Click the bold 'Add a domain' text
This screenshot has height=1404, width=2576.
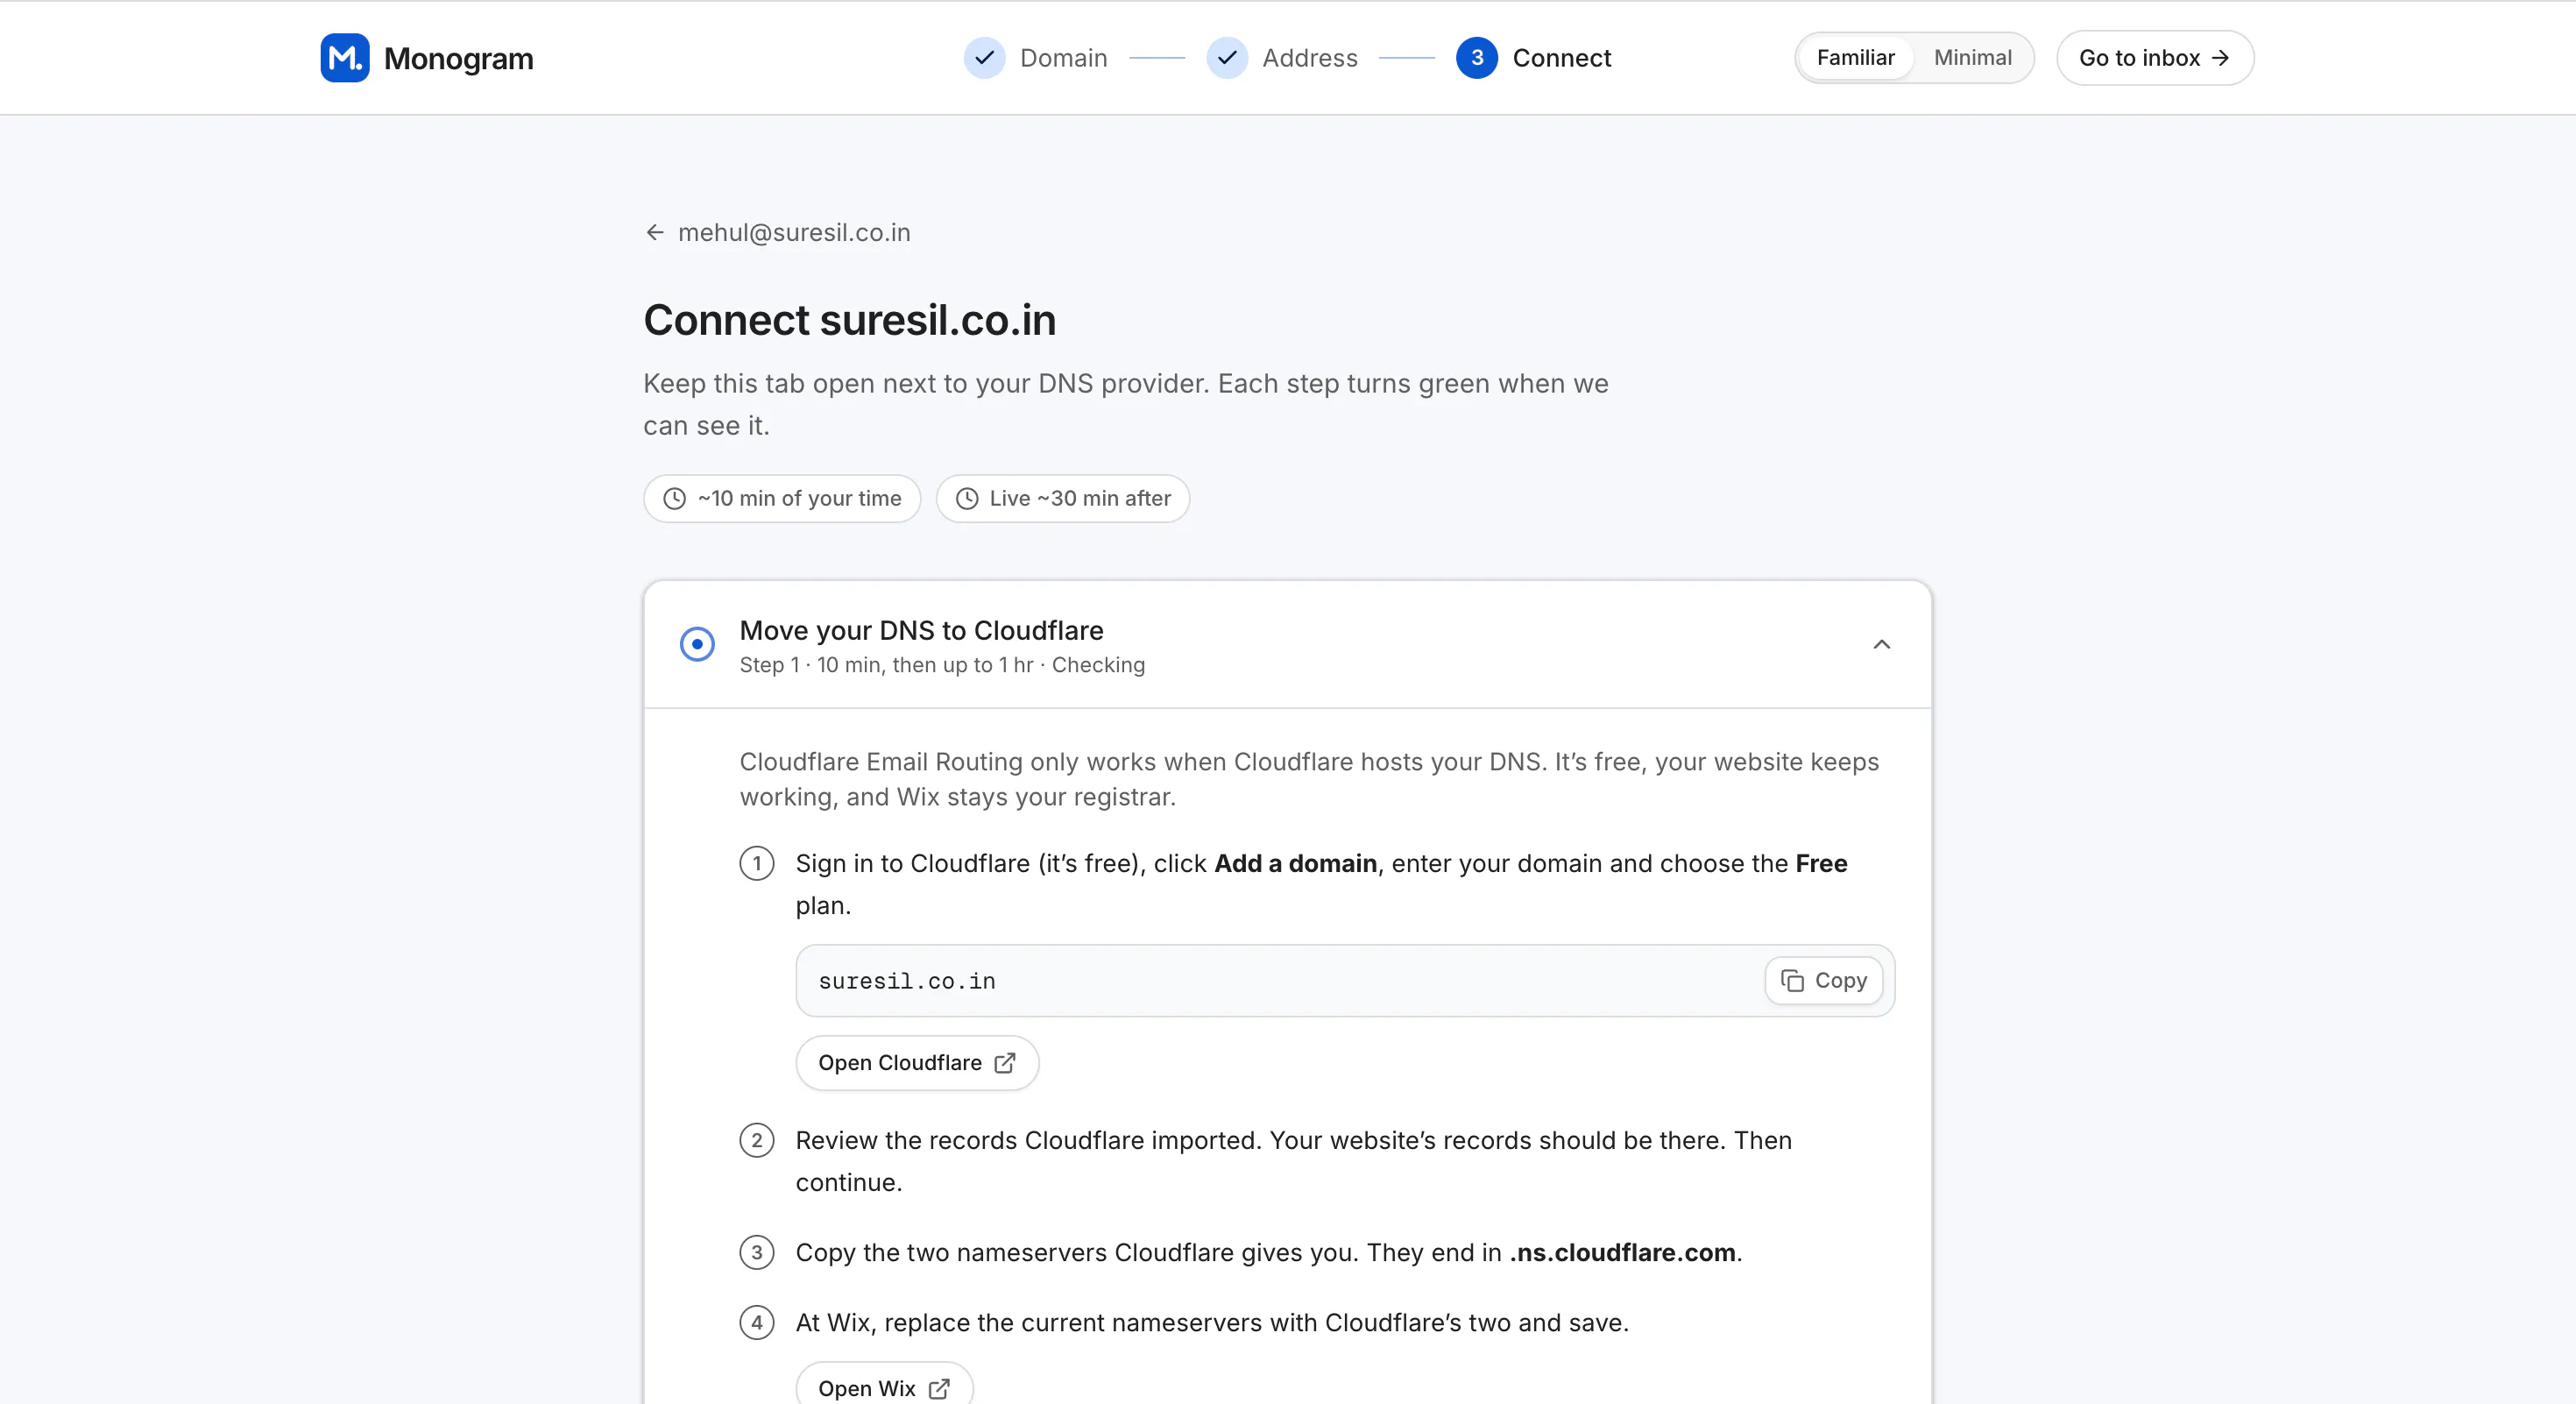click(x=1295, y=864)
